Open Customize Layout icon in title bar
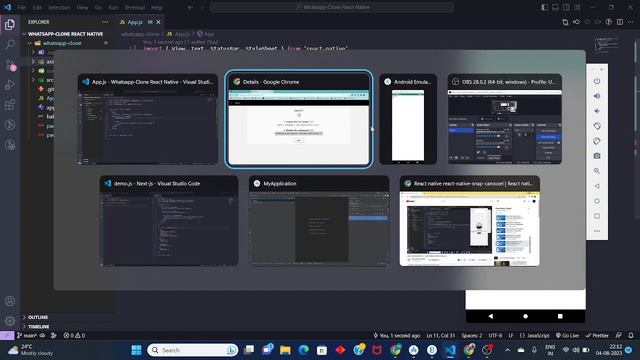The image size is (640, 360). [x=577, y=7]
